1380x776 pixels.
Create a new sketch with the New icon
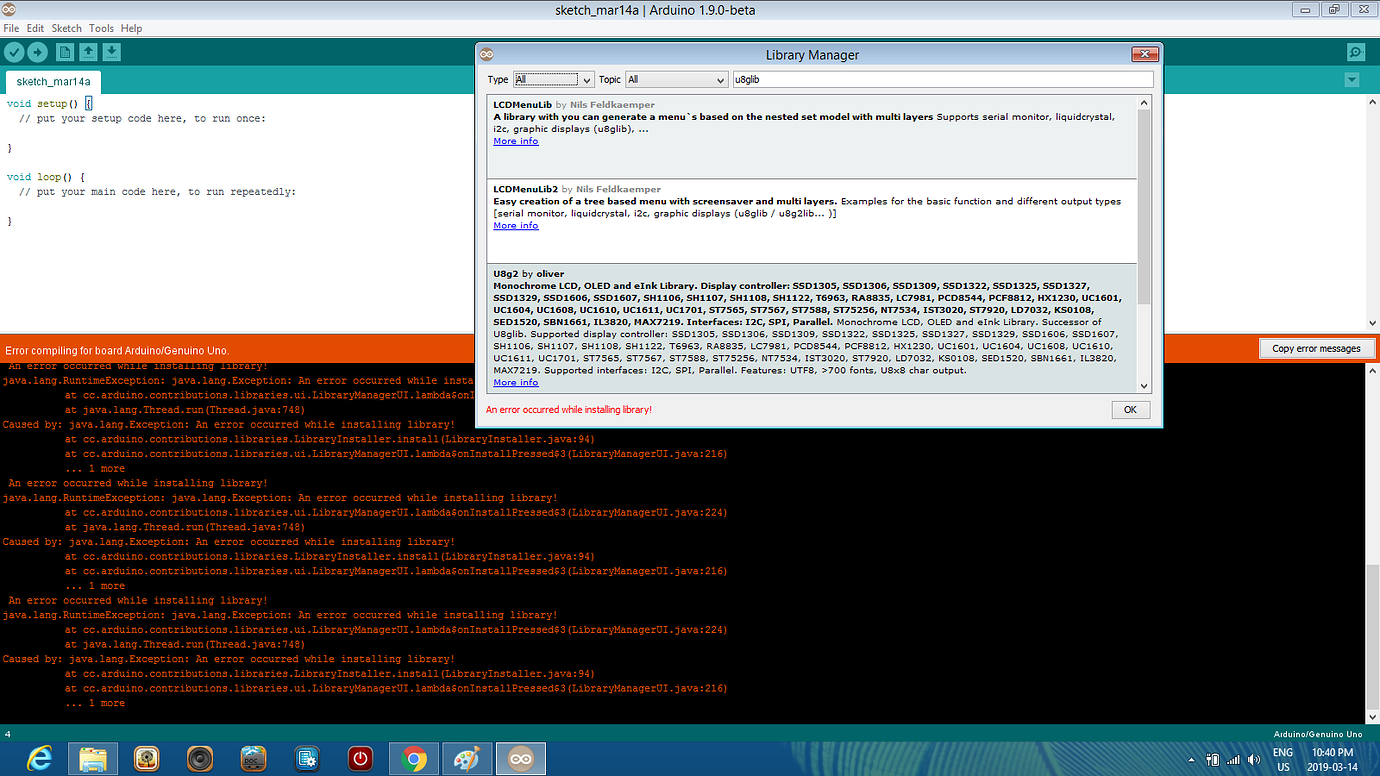66,51
